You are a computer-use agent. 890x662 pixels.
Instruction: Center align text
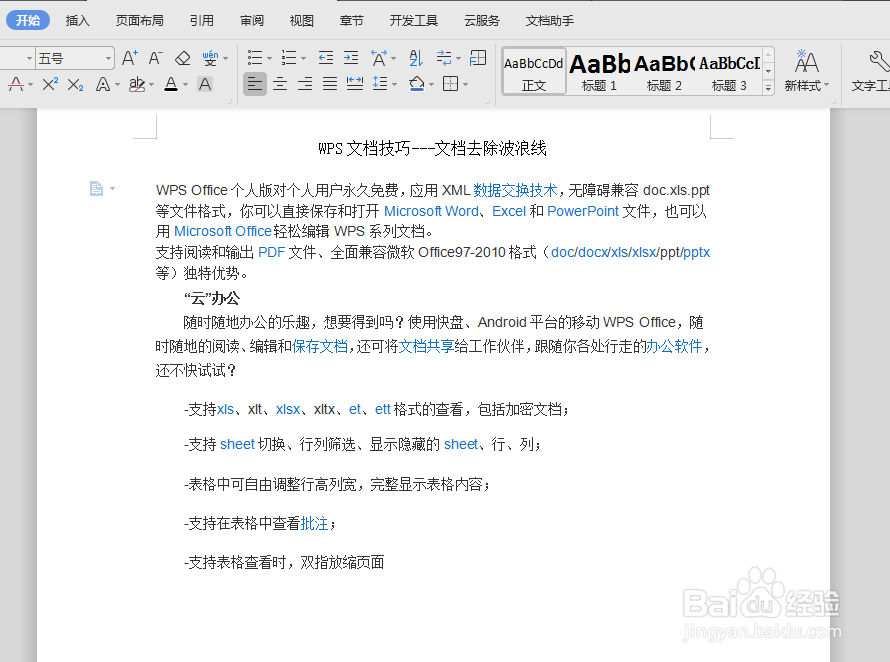(280, 85)
